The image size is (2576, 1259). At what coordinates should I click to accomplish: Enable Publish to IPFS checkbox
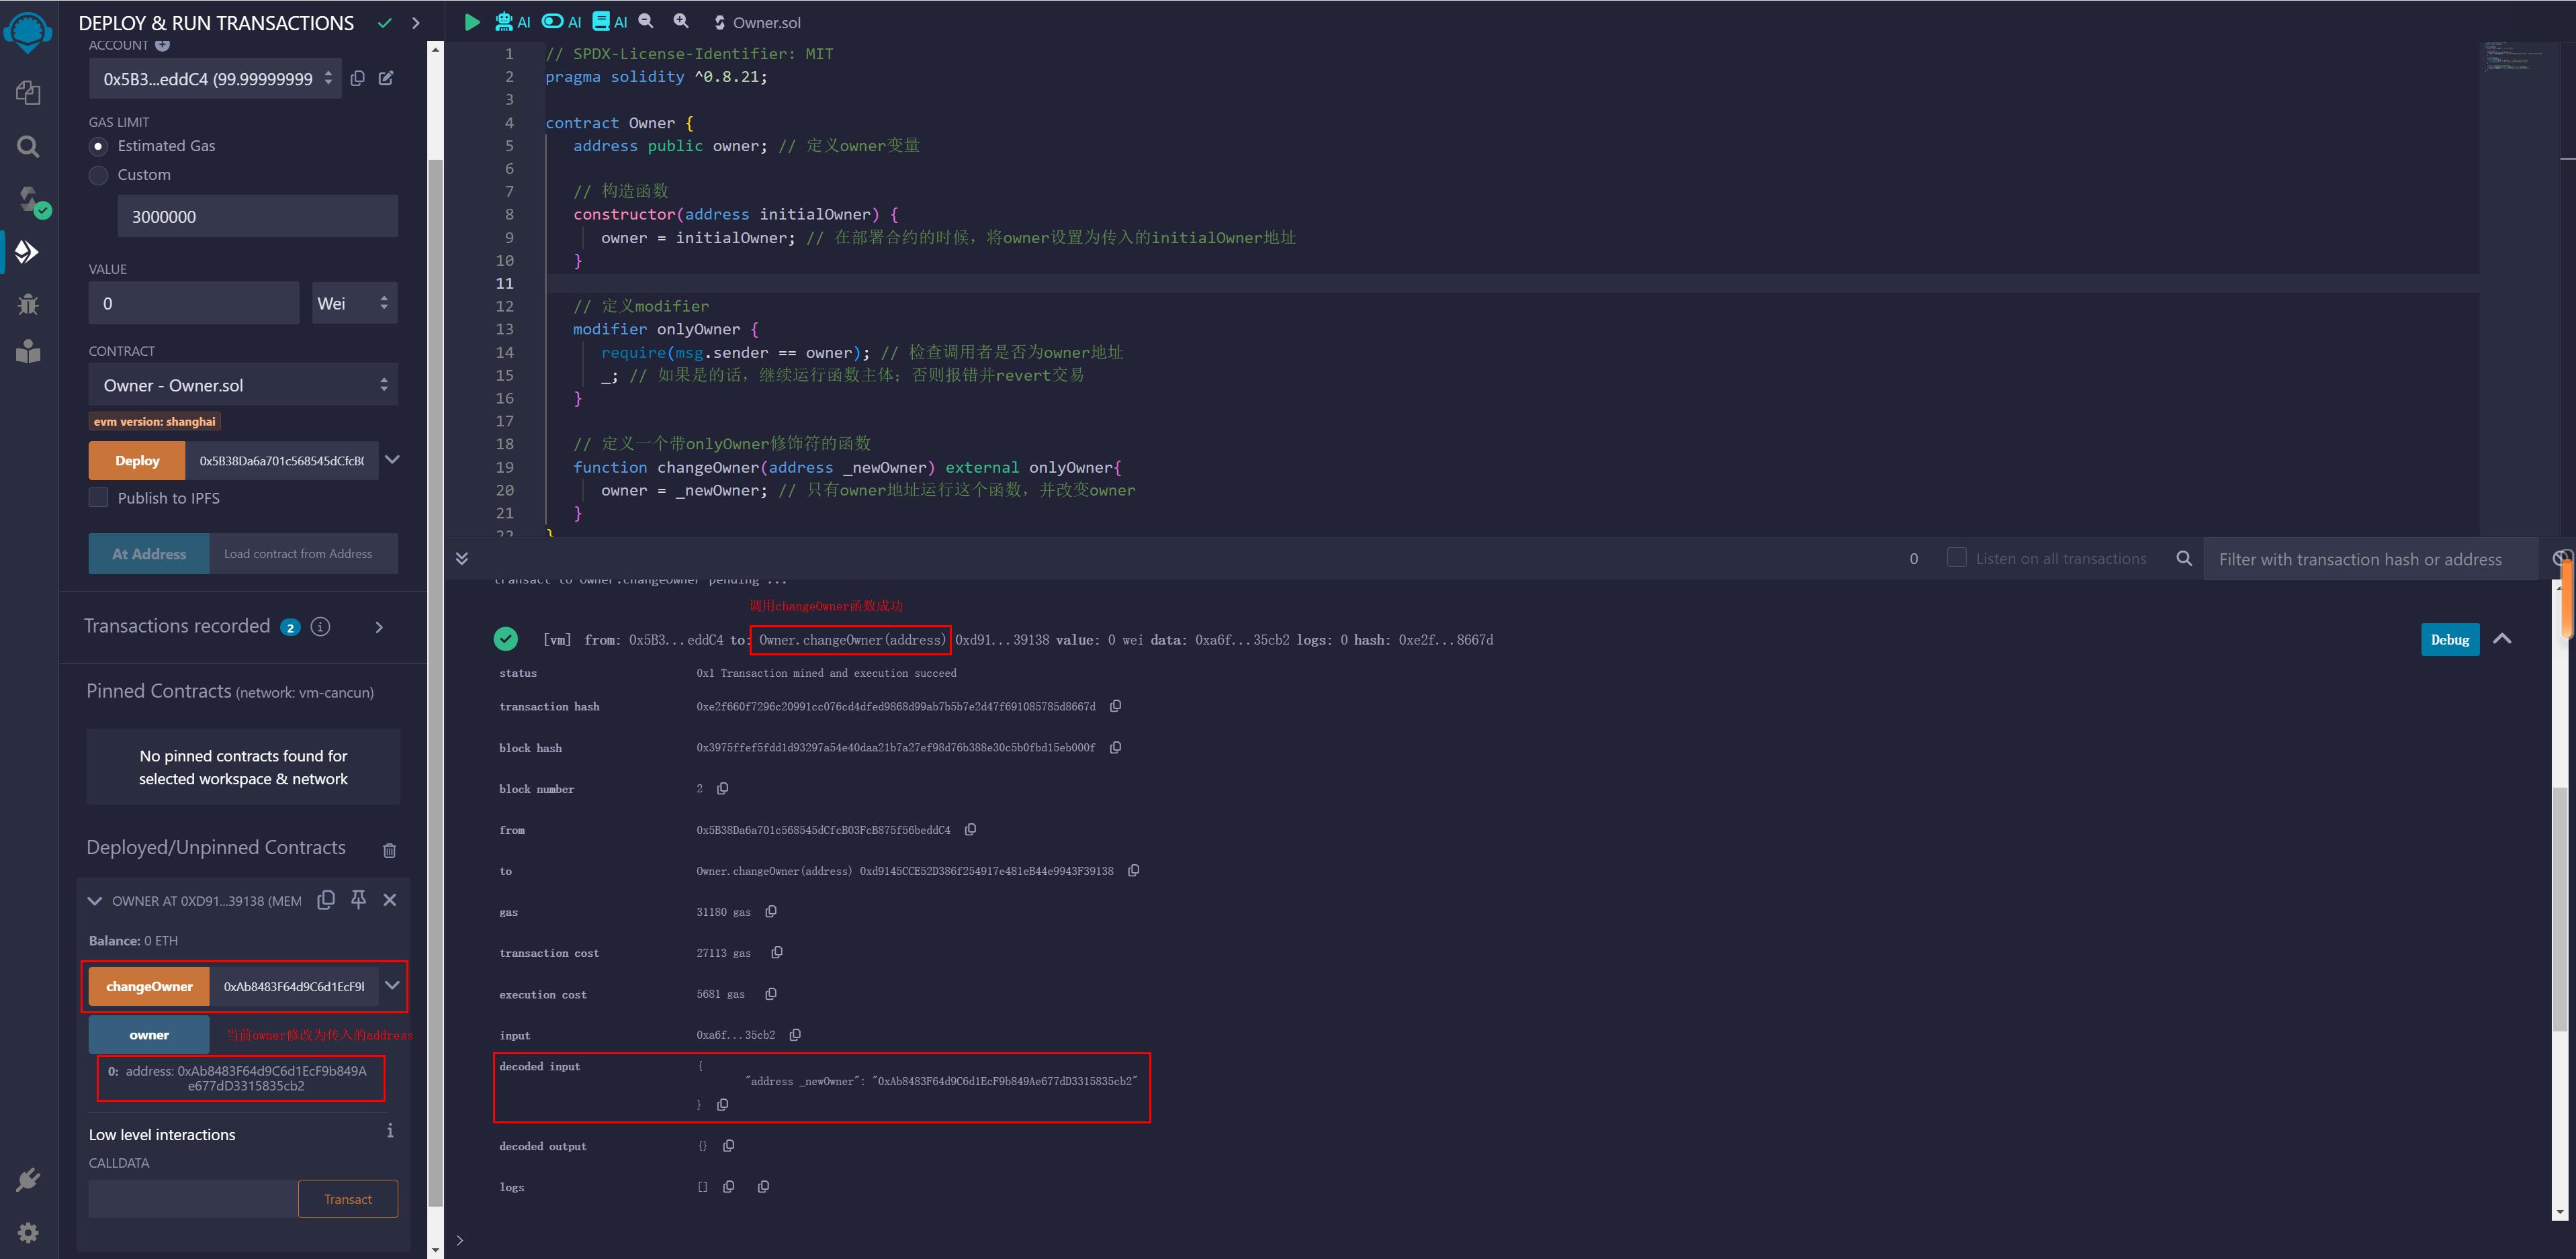(98, 498)
